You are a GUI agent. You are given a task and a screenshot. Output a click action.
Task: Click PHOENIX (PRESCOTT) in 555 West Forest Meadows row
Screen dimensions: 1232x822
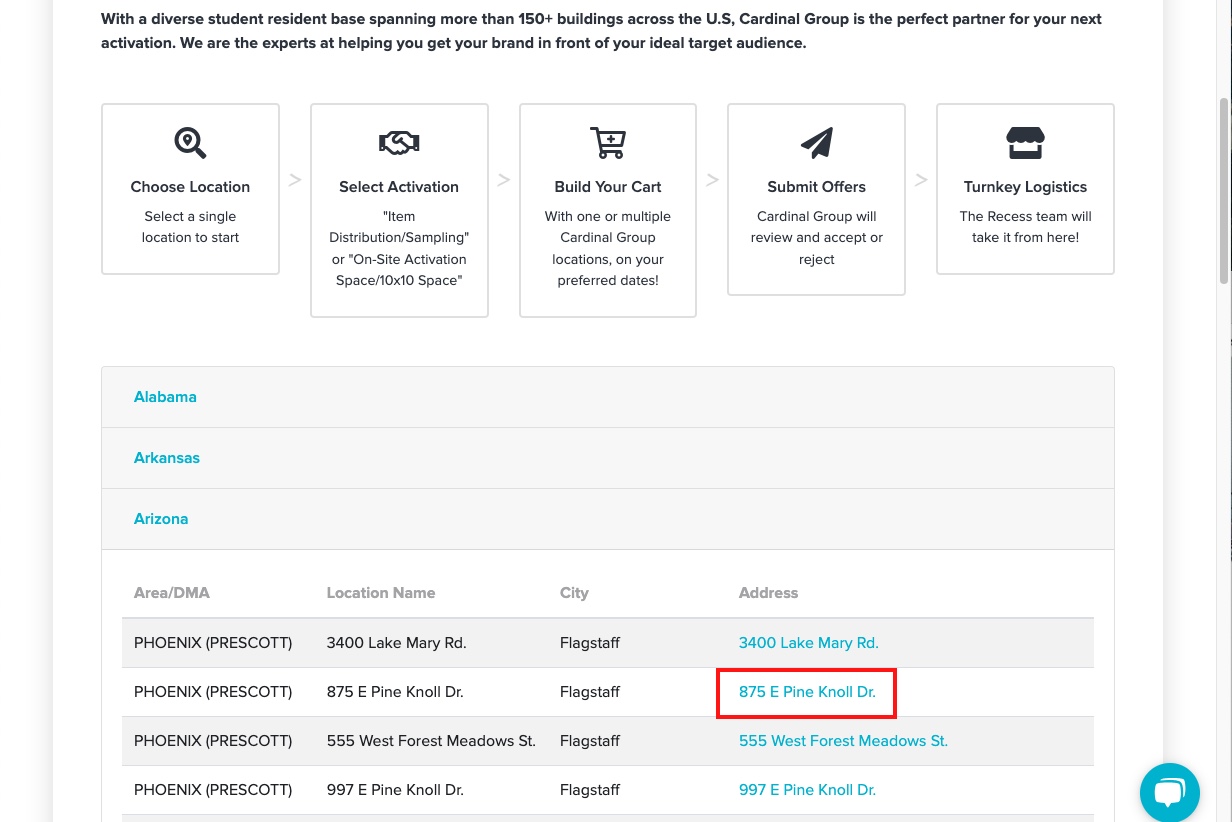(213, 741)
